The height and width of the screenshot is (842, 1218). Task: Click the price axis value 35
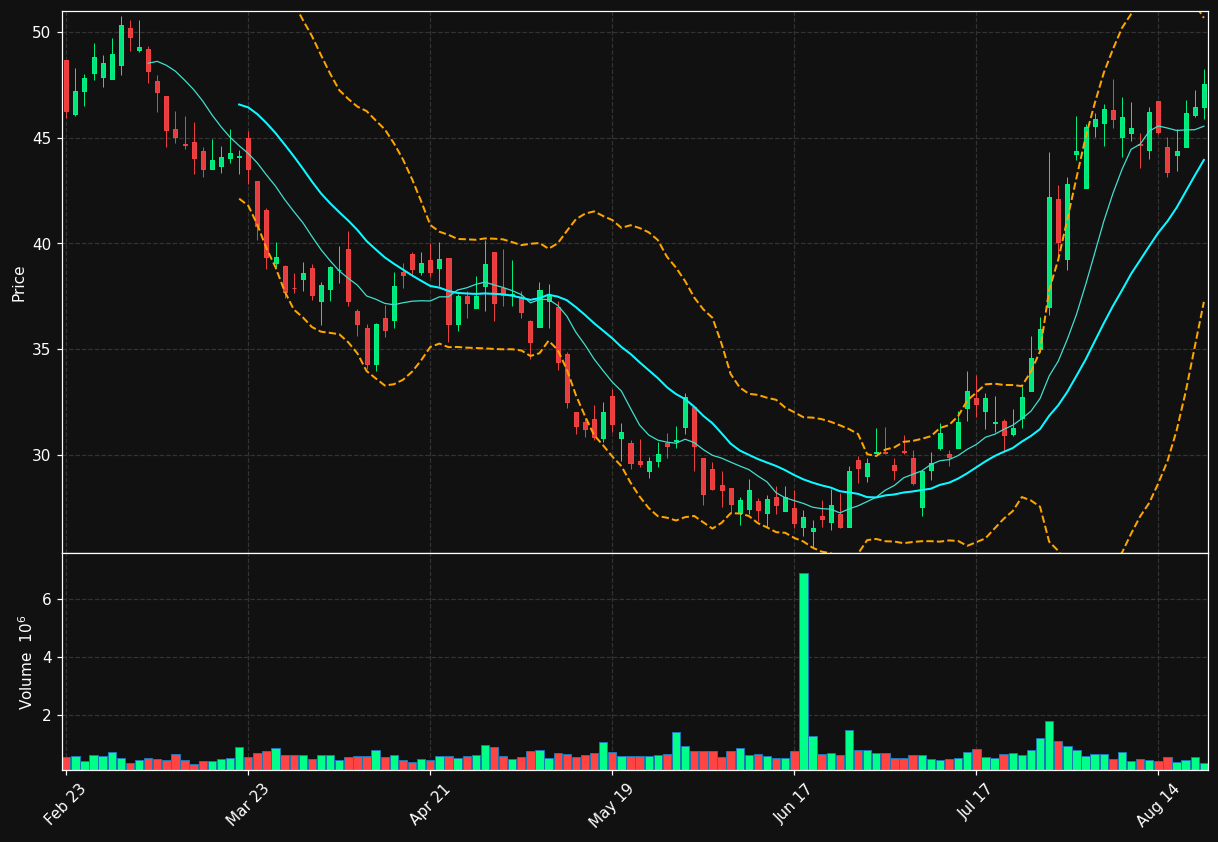pyautogui.click(x=40, y=350)
